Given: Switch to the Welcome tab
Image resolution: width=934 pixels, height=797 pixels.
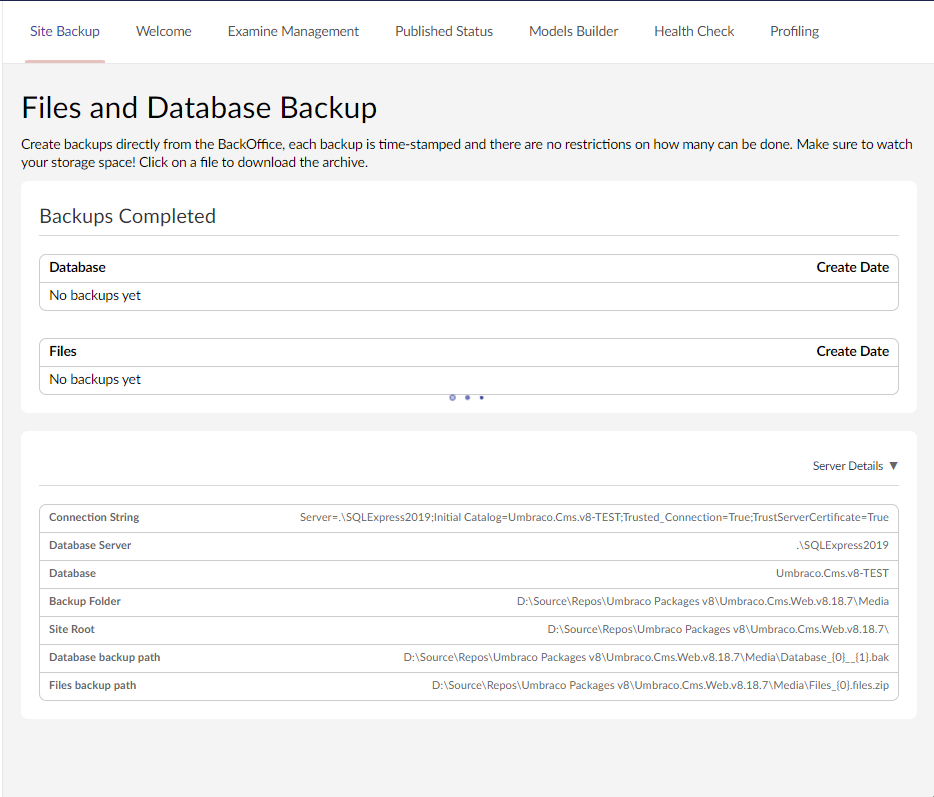Looking at the screenshot, I should click(163, 32).
